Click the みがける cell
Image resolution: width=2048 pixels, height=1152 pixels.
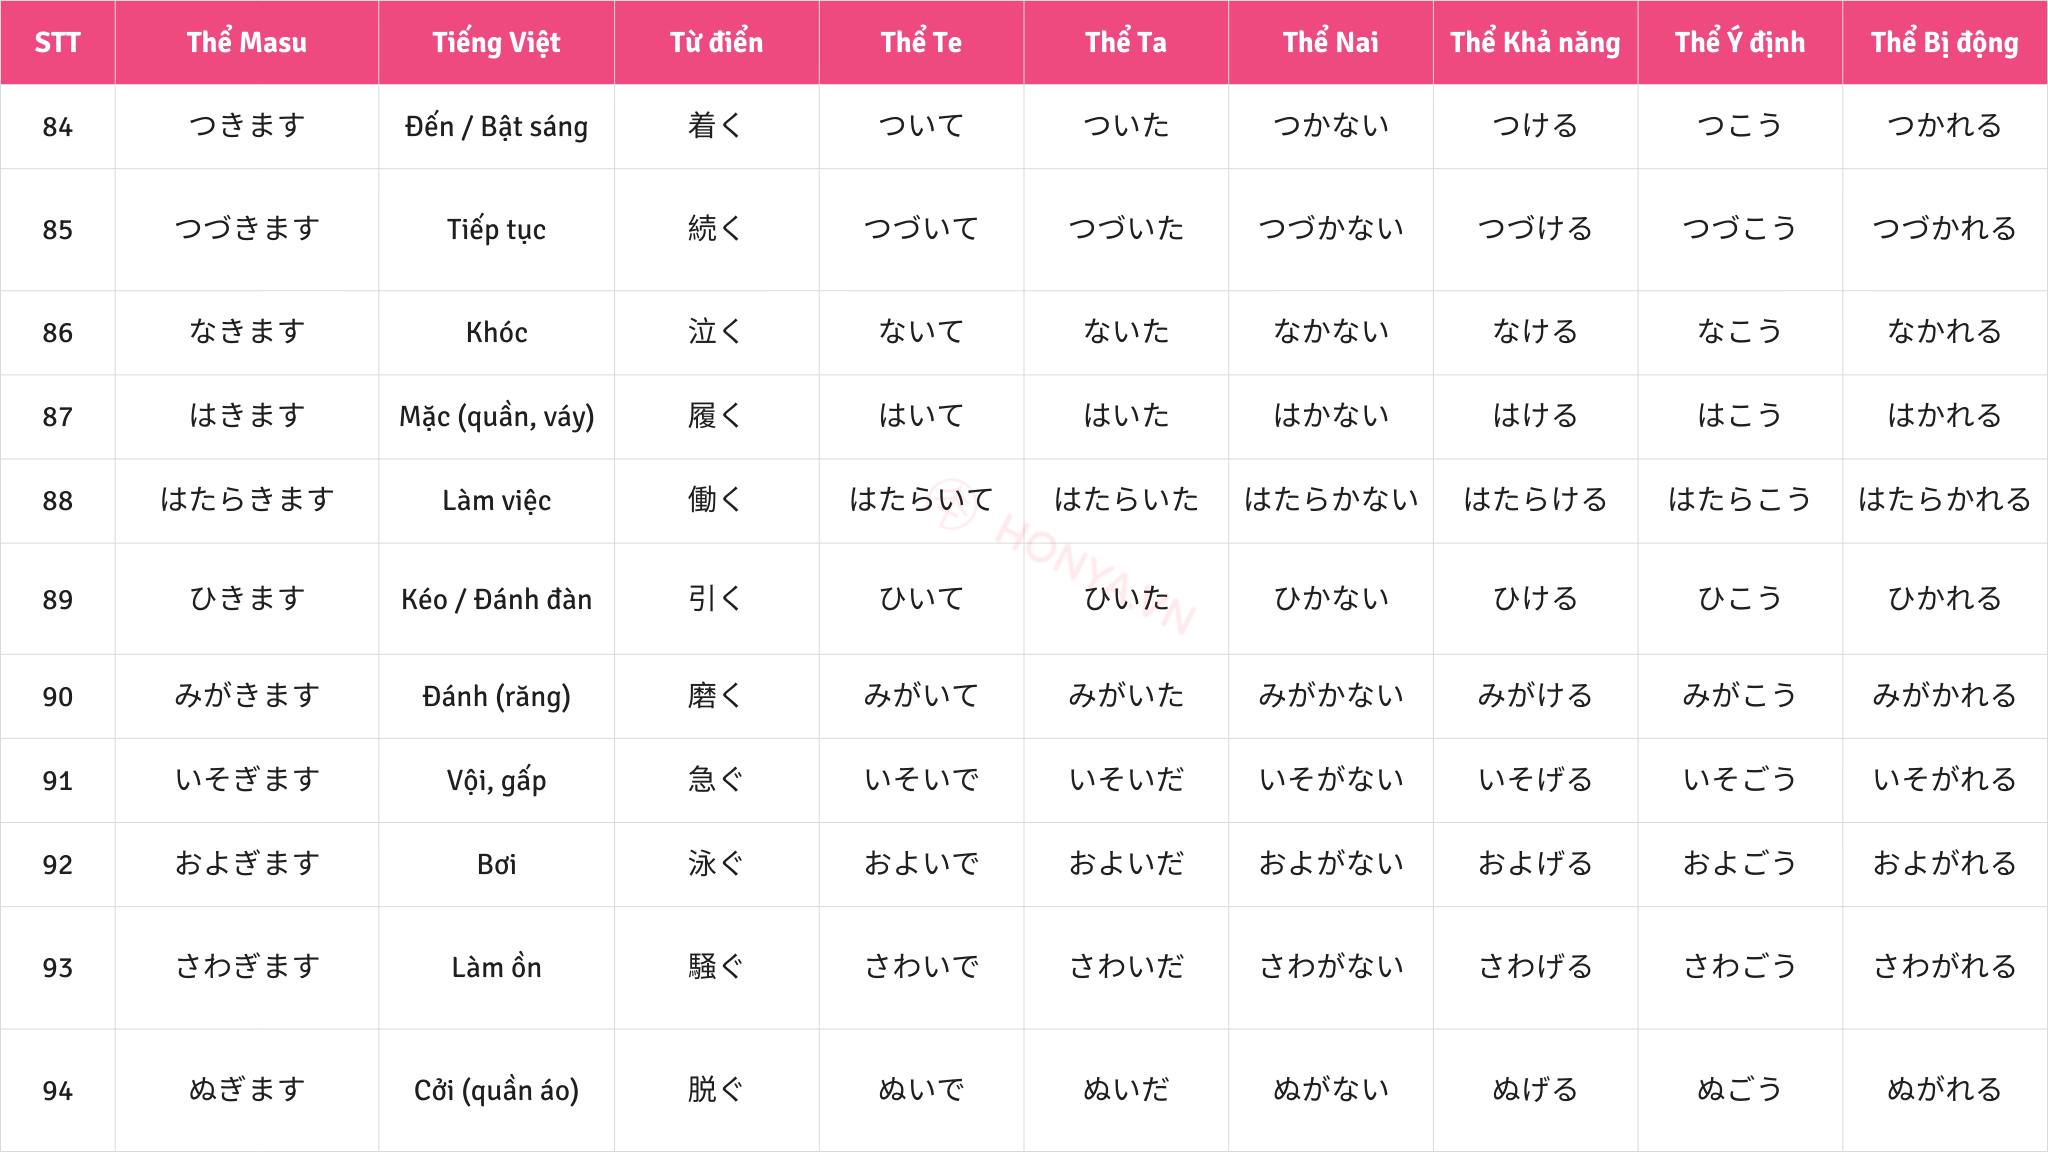1535,696
